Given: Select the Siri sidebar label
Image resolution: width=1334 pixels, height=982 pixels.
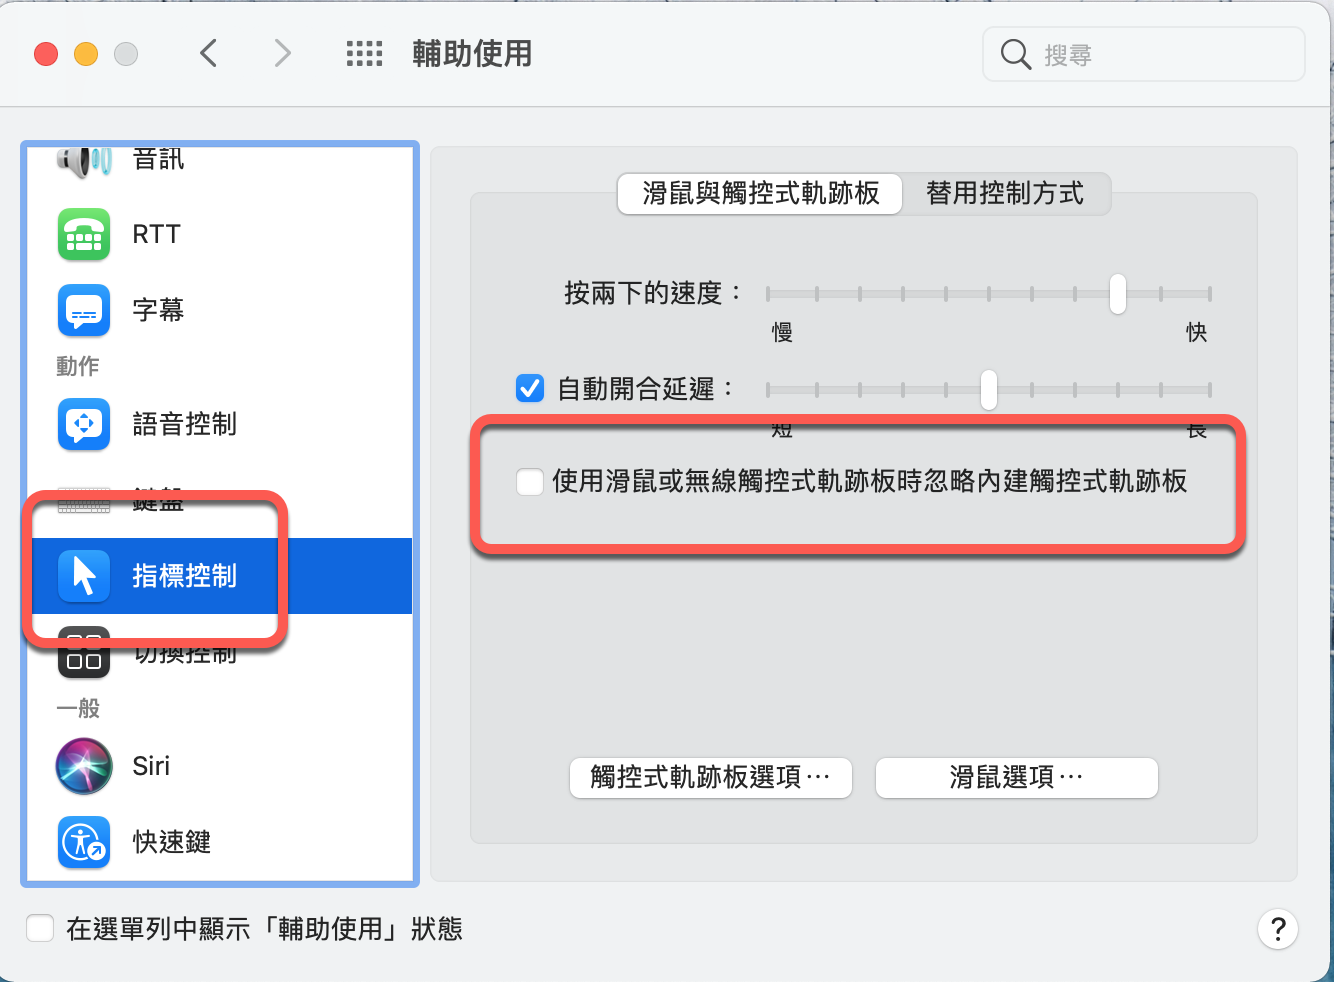Looking at the screenshot, I should pyautogui.click(x=151, y=766).
